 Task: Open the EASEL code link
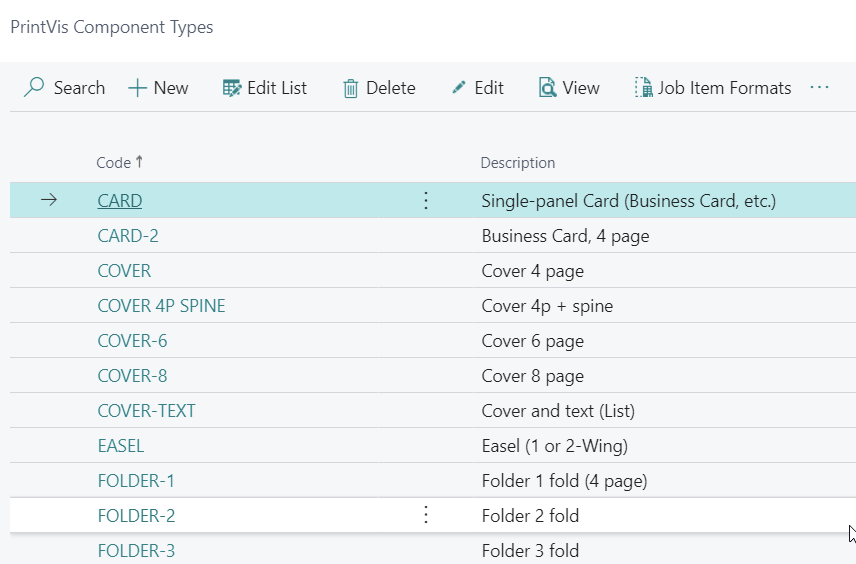click(121, 446)
